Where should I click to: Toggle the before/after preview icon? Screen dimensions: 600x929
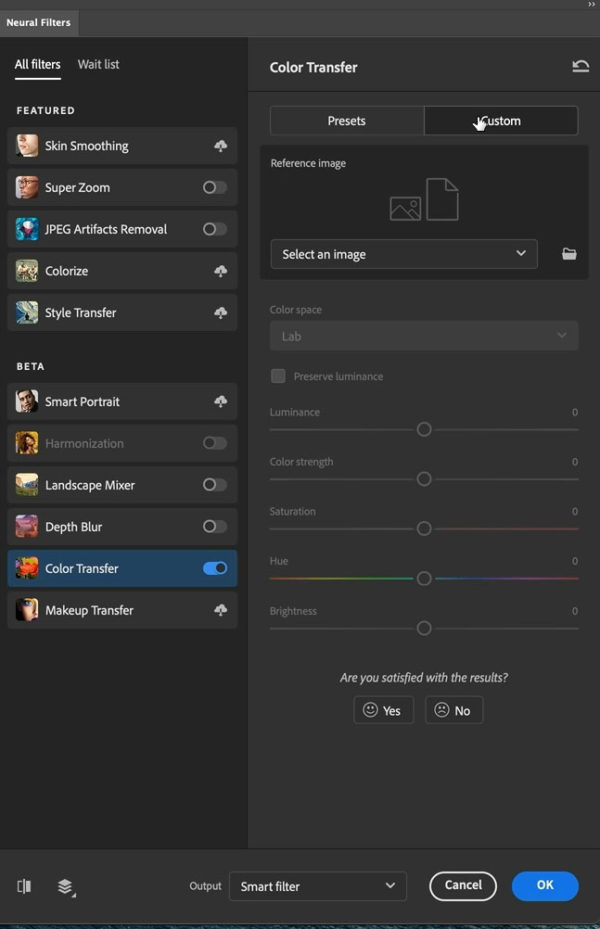tap(24, 886)
